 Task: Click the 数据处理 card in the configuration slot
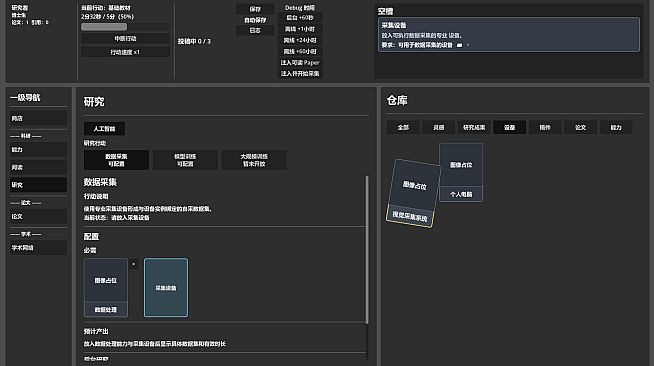click(106, 288)
